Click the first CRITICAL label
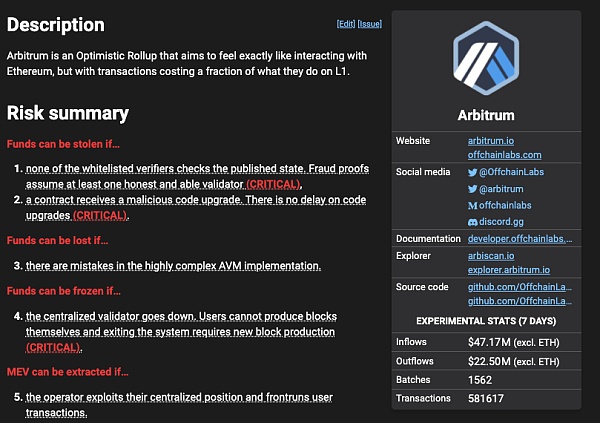Image resolution: width=600 pixels, height=423 pixels. 273,185
